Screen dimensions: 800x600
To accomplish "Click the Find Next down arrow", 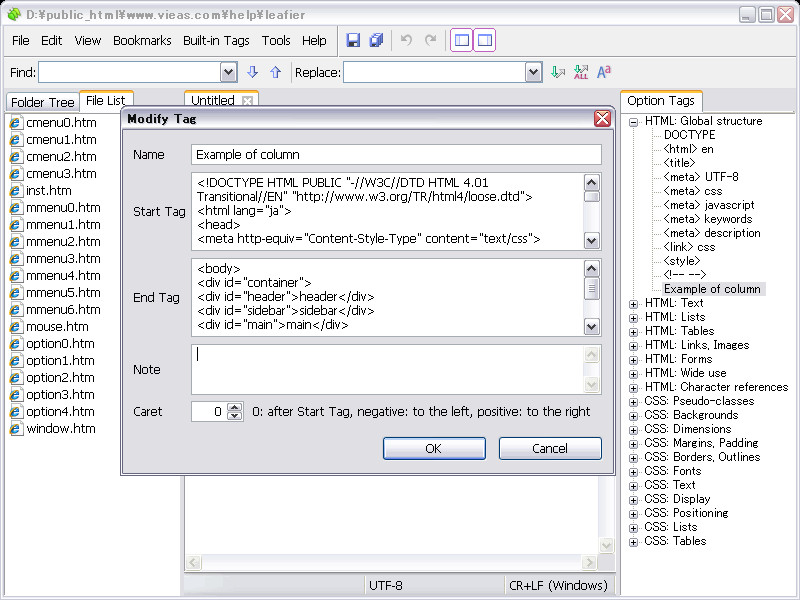I will [252, 72].
